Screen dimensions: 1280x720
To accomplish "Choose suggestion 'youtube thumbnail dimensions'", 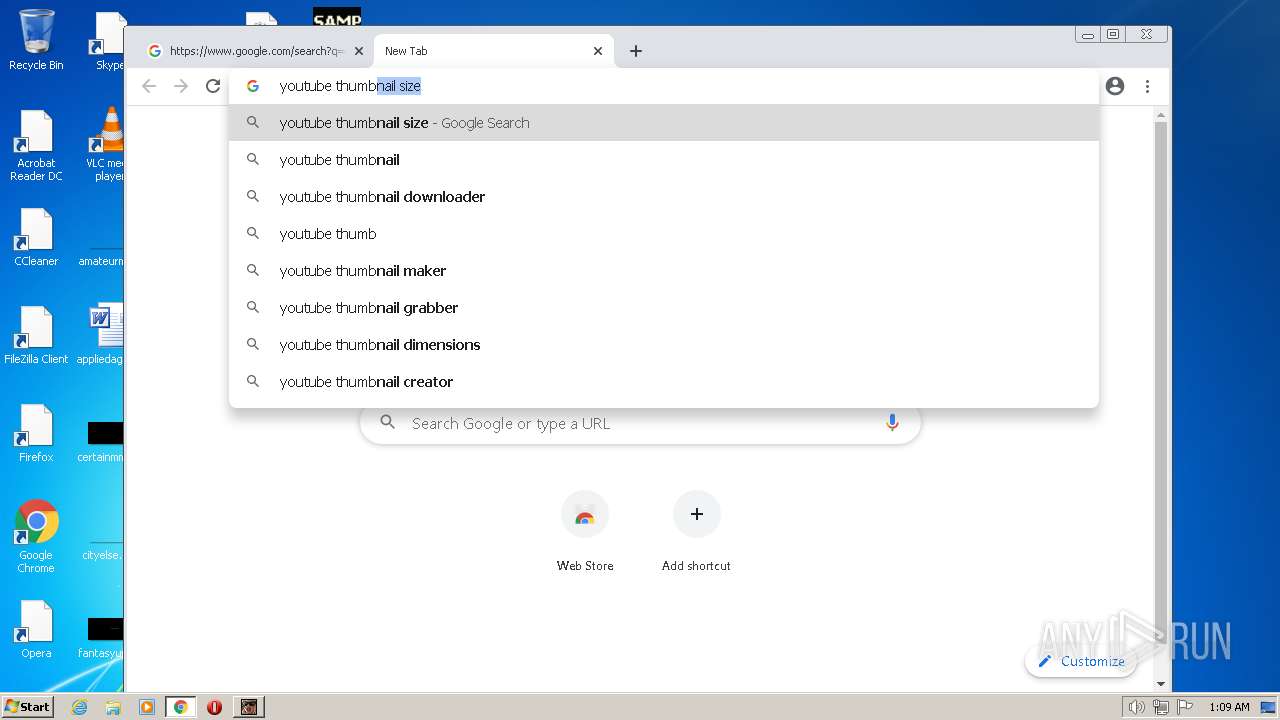I will pyautogui.click(x=664, y=345).
